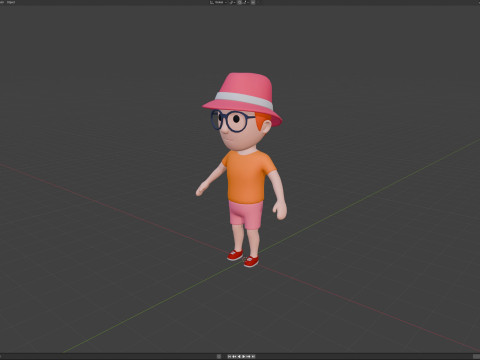Open the Object menu in viewport header
480x360 pixels.
[x=11, y=2]
